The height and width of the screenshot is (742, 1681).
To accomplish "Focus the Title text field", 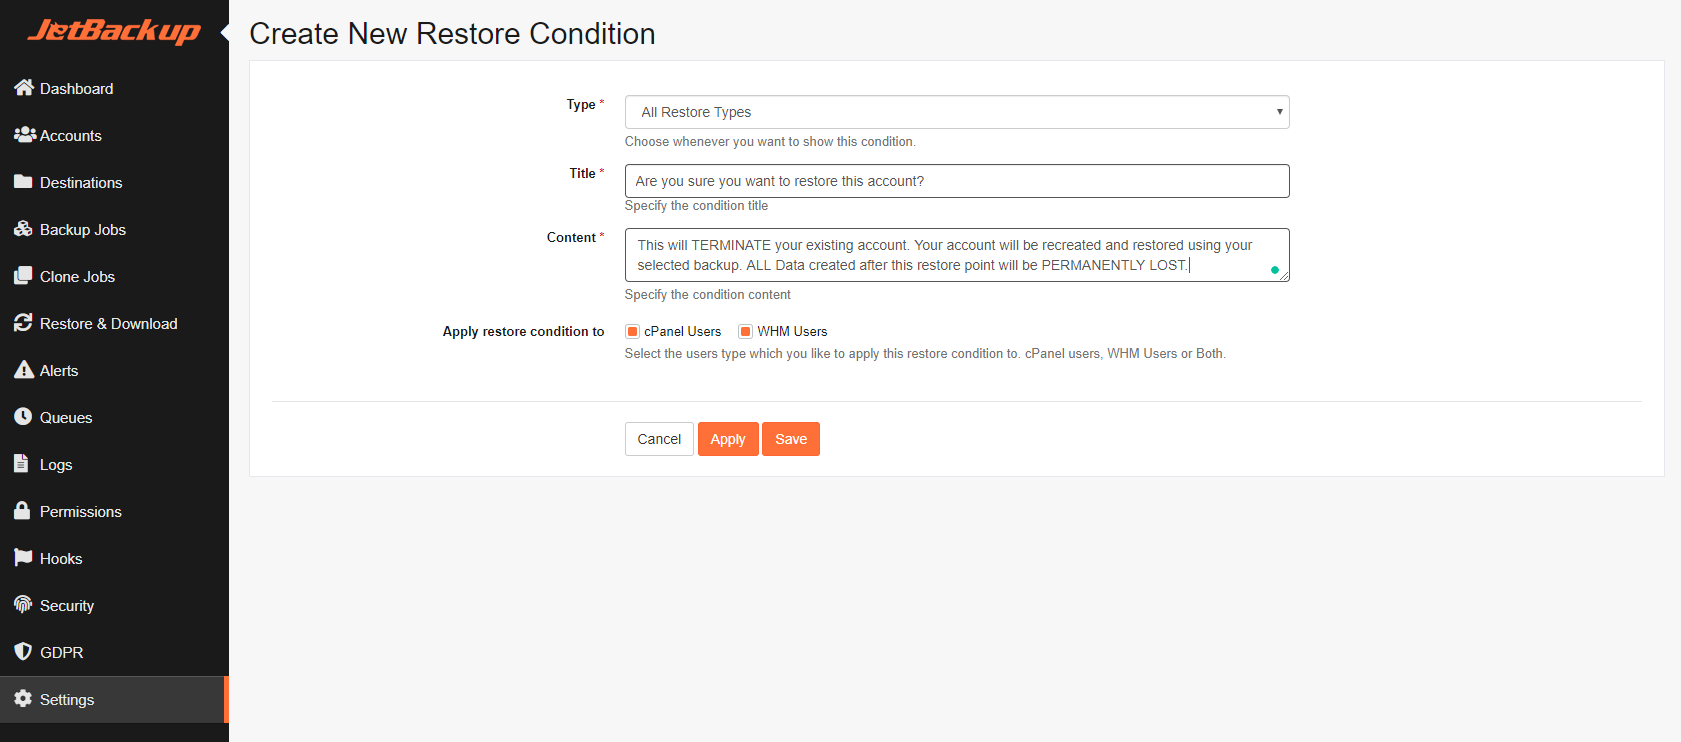I will 957,181.
